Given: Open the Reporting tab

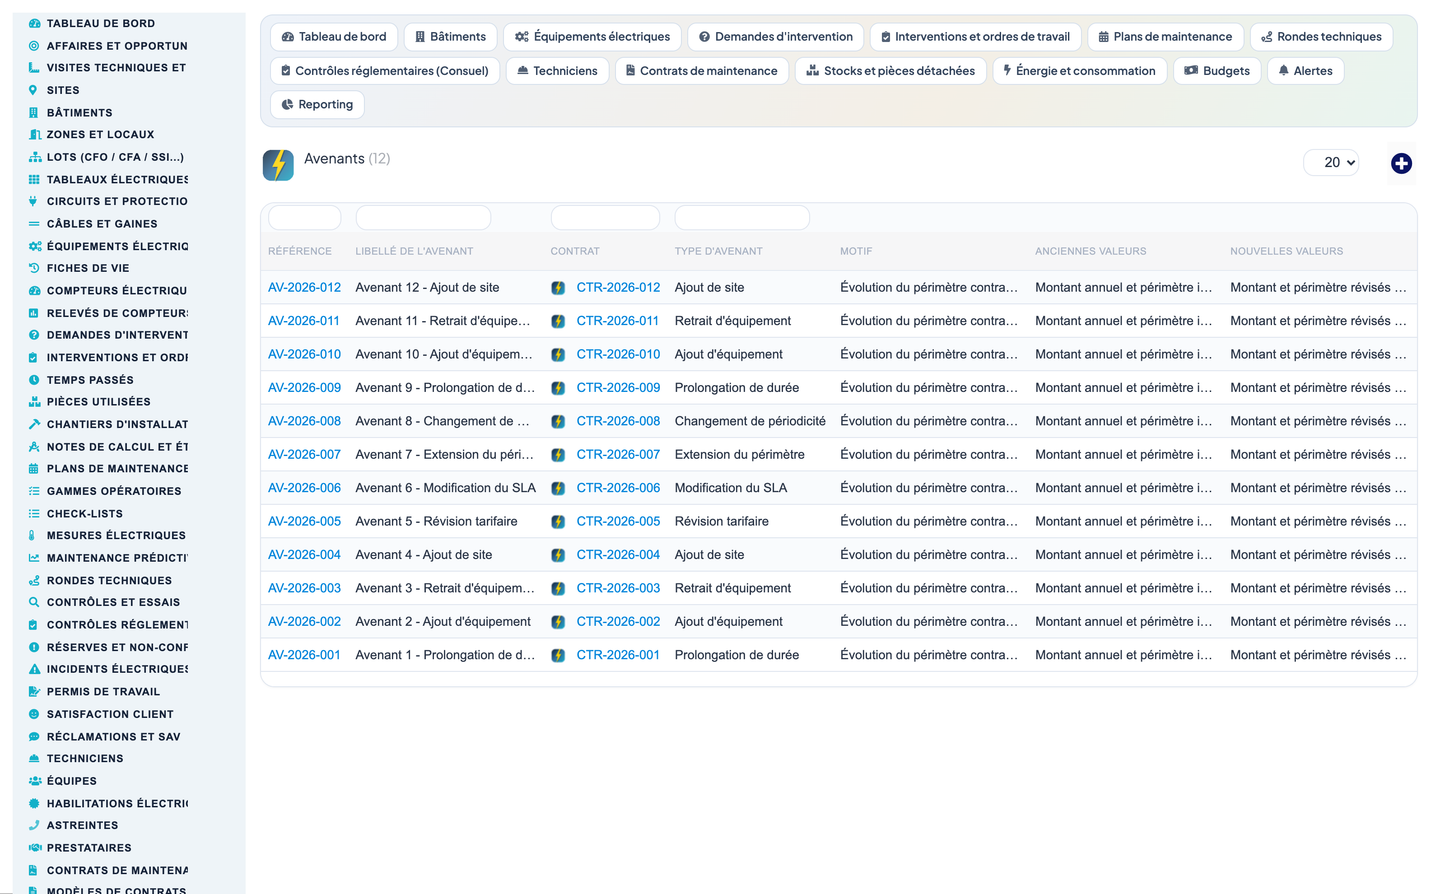Looking at the screenshot, I should [x=317, y=105].
